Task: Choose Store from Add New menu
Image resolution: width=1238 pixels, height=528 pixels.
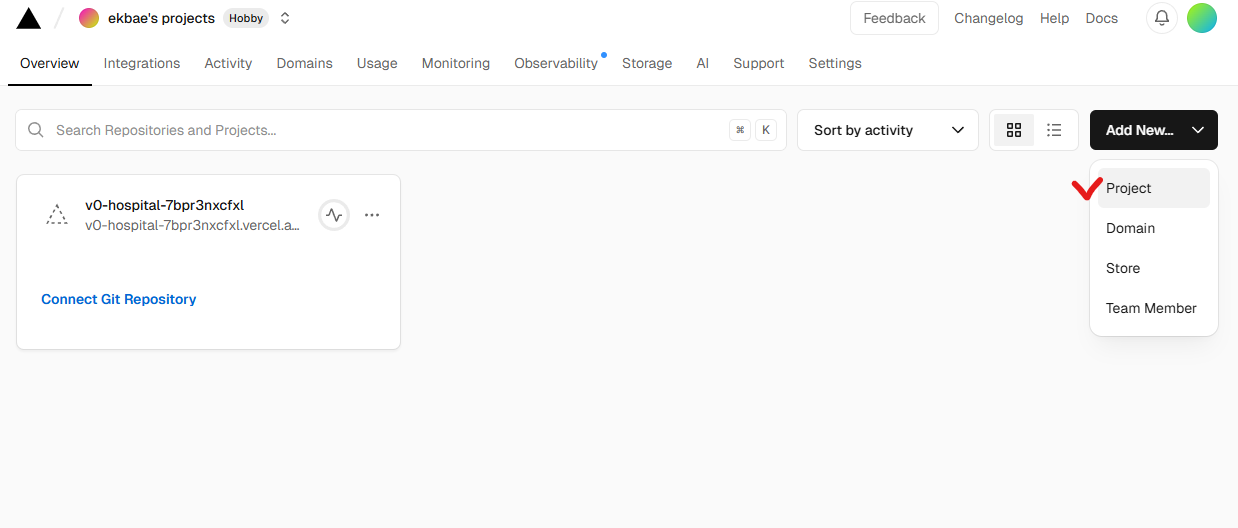Action: pos(1154,268)
